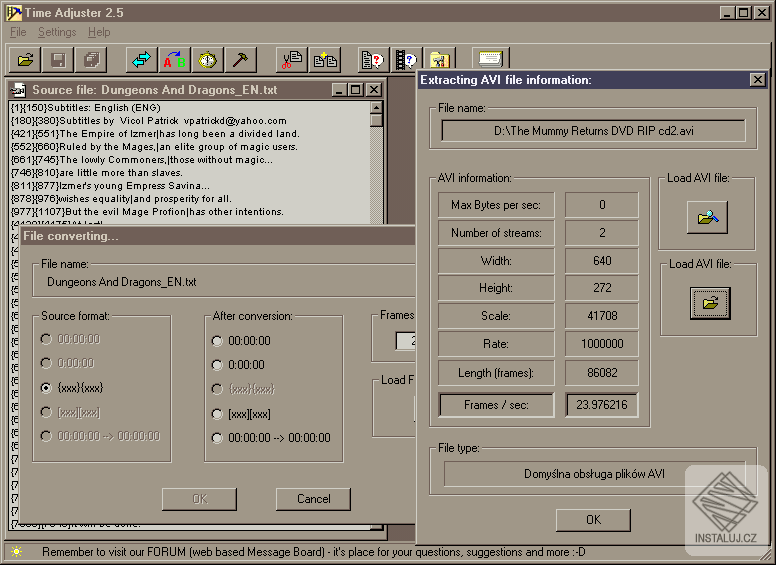Click the AVI File name field

click(593, 131)
